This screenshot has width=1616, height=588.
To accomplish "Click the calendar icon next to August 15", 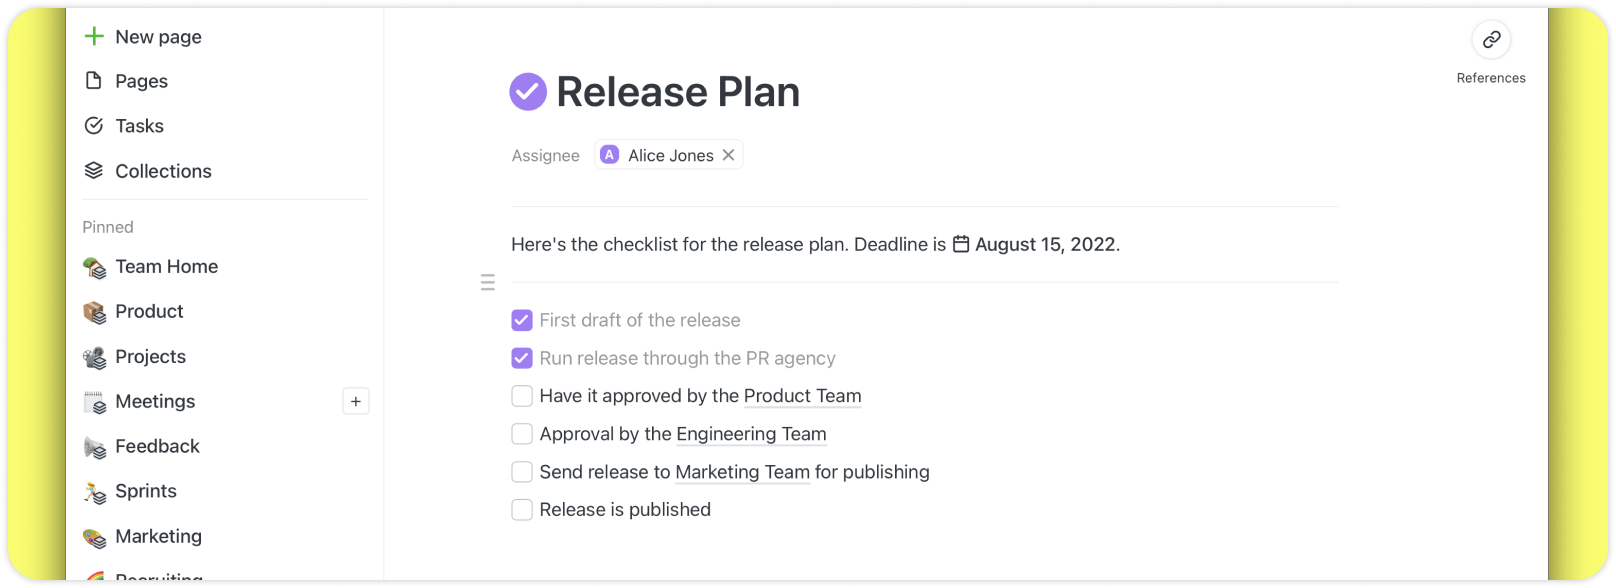I will coord(961,244).
